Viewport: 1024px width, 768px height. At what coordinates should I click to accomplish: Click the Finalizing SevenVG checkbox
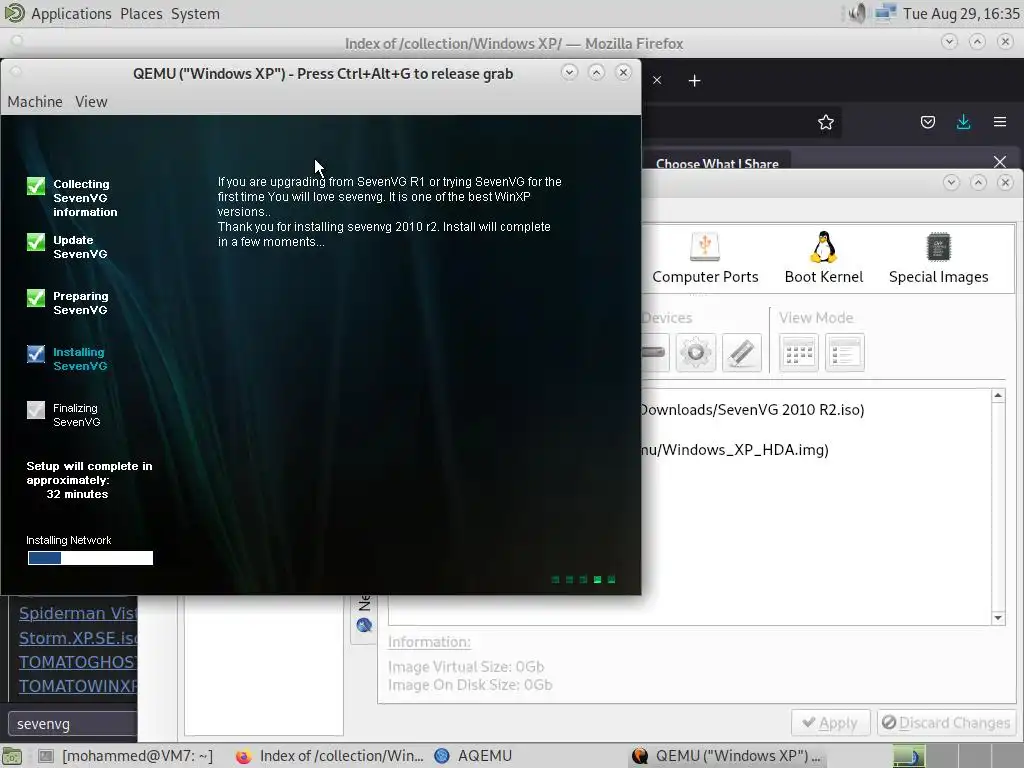(x=36, y=410)
